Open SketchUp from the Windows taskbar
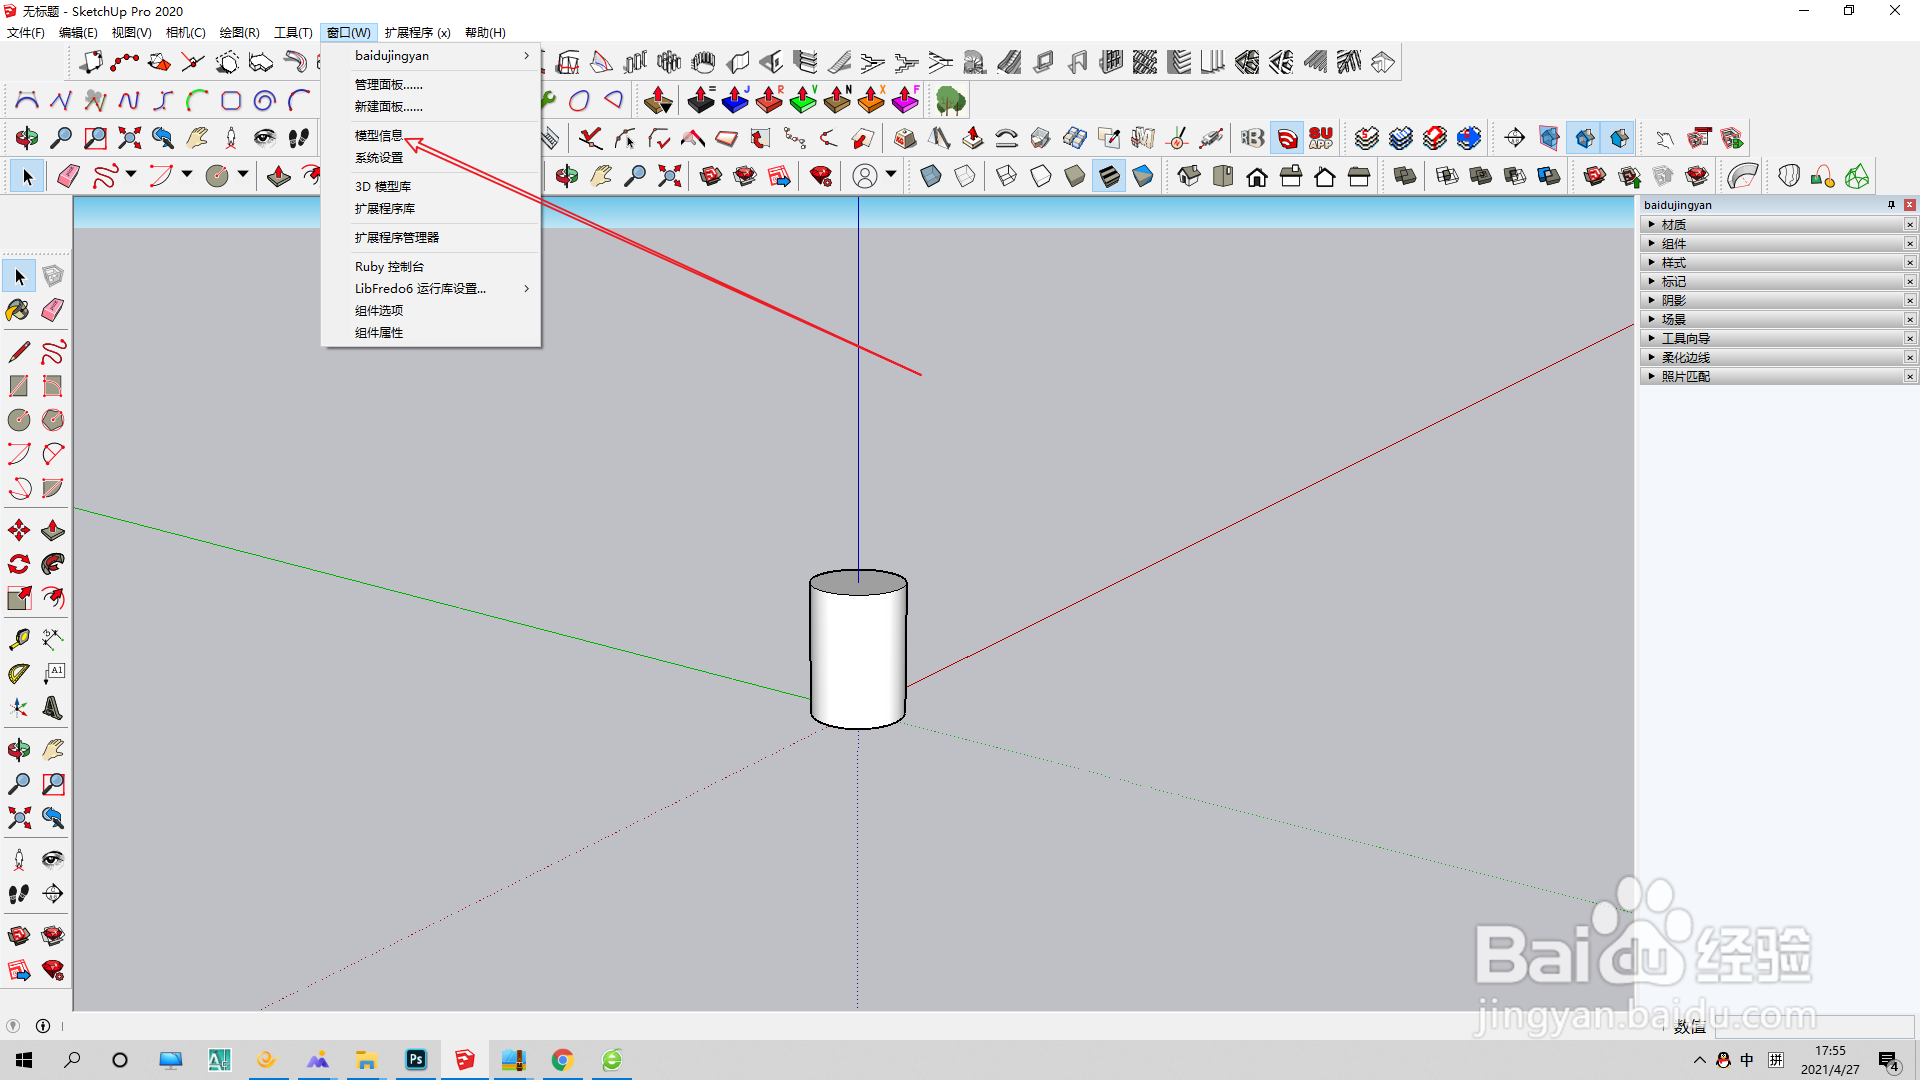Viewport: 1920px width, 1080px height. point(465,1060)
